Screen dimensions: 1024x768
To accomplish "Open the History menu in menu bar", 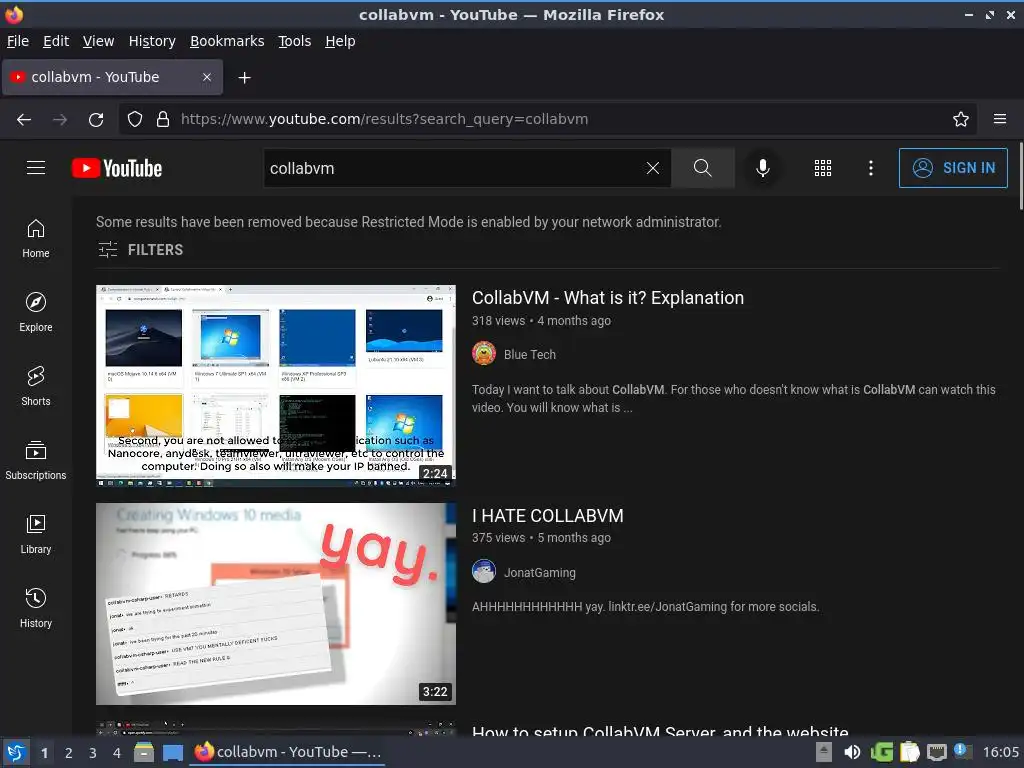I will point(152,41).
